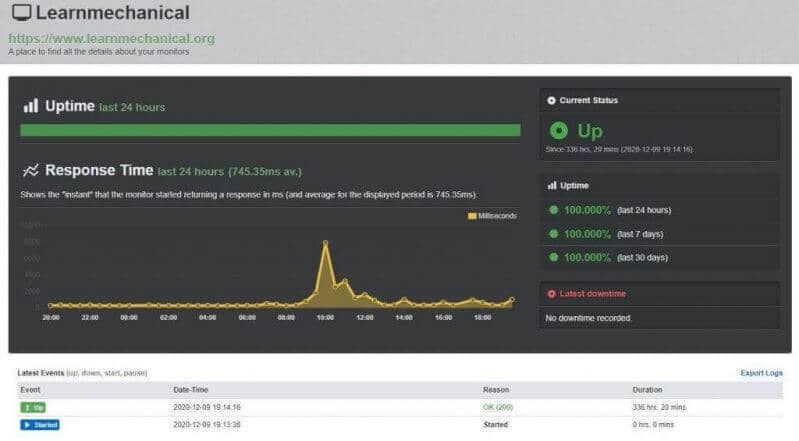Screen dimensions: 799x441
Task: Click the 12:00 label on chart time axis
Action: click(x=365, y=317)
